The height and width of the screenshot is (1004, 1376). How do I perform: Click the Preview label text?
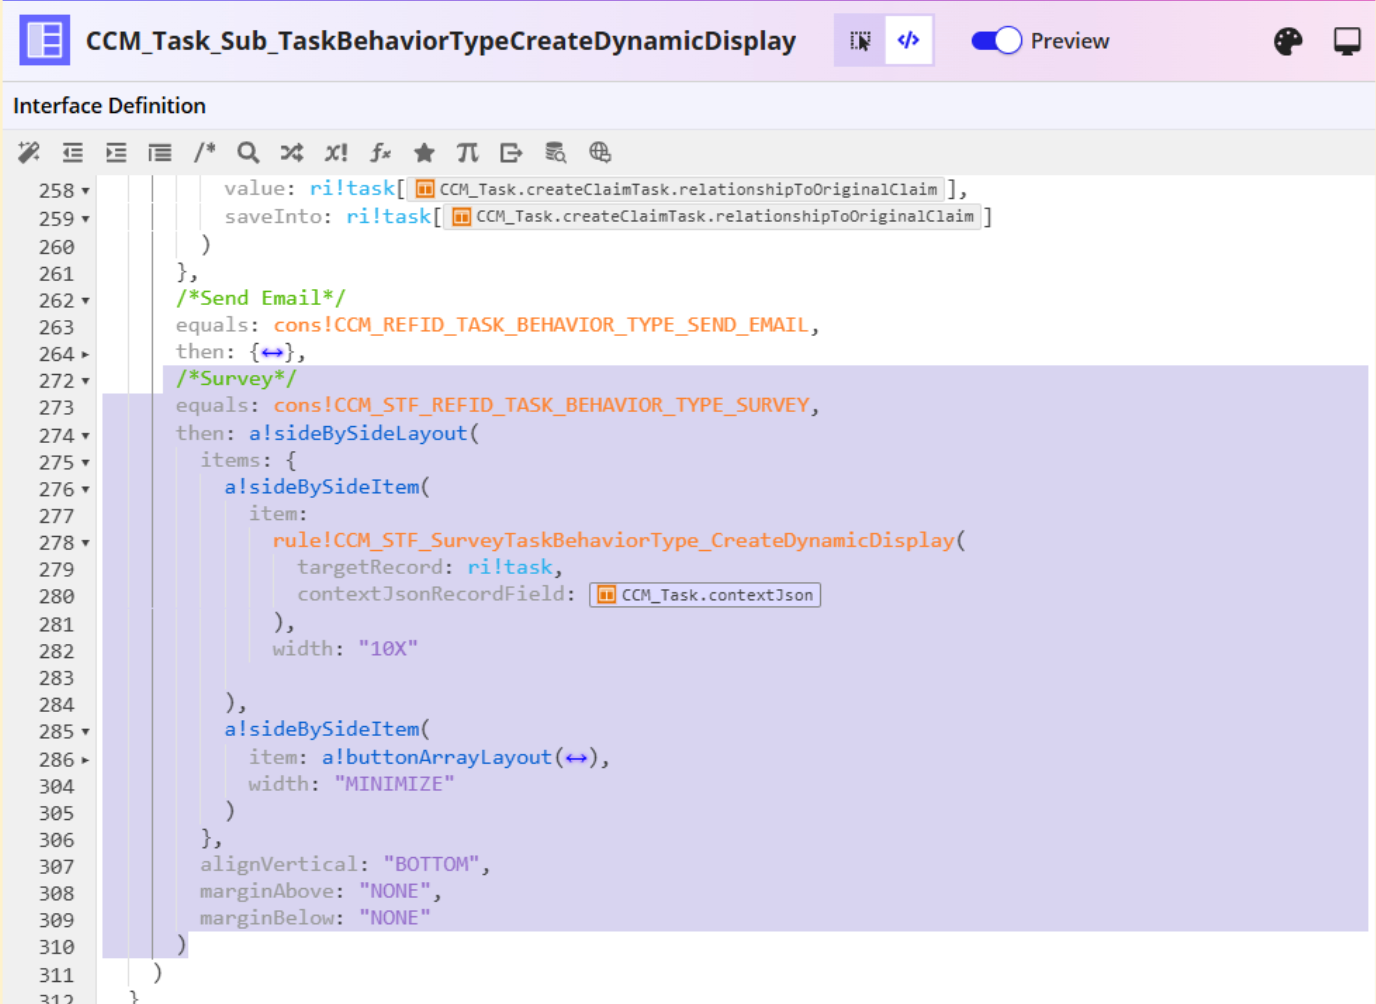(x=1070, y=41)
